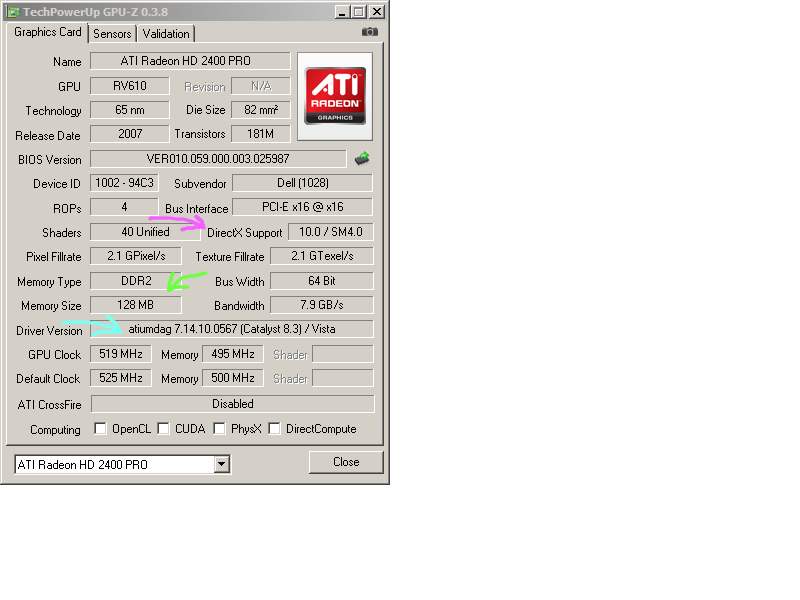The width and height of the screenshot is (800, 600).
Task: Open the graphics card selector dropdown
Action: pyautogui.click(x=222, y=464)
